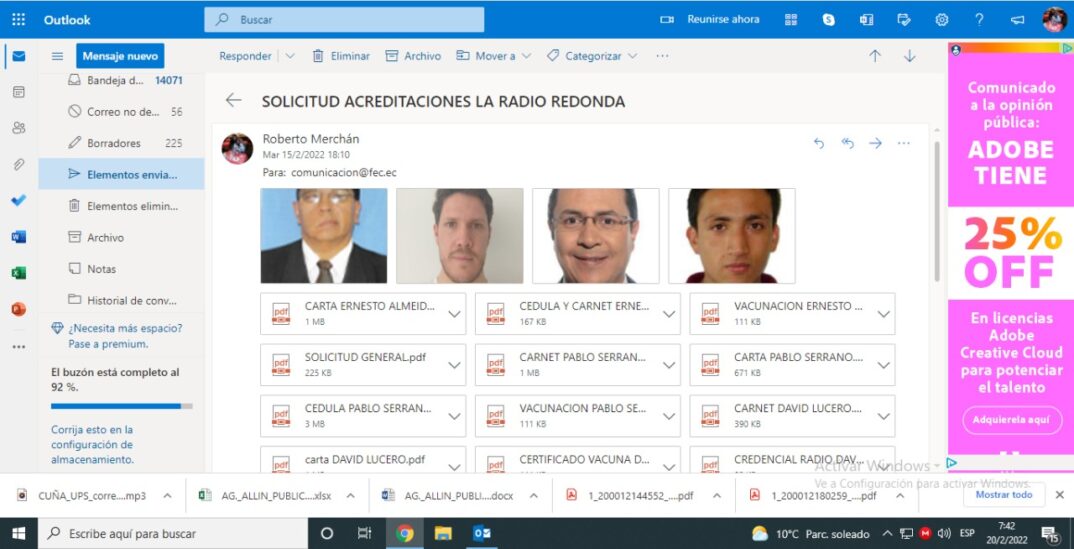Open more message actions ellipsis
Image resolution: width=1074 pixels, height=549 pixels.
pos(904,143)
